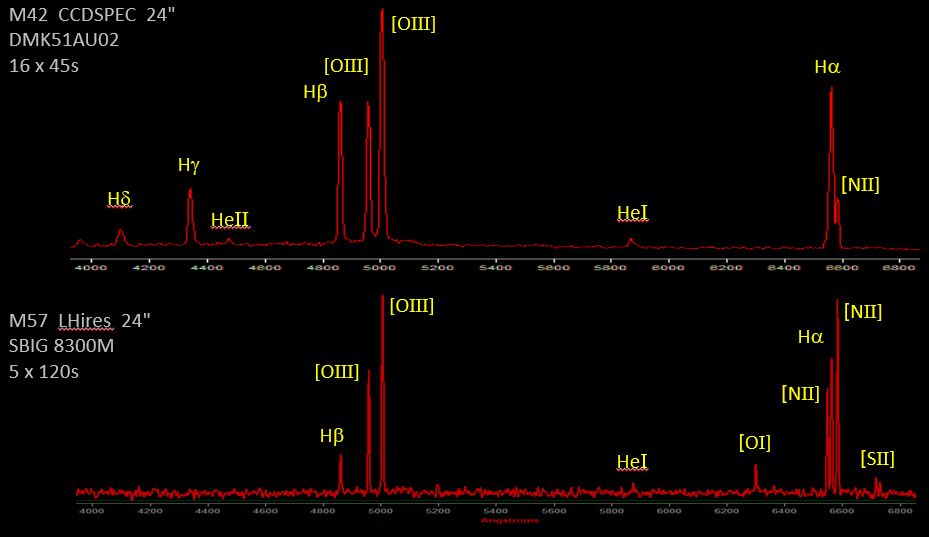
Task: Click the [NII] label in the top spectrum
Action: tap(860, 184)
